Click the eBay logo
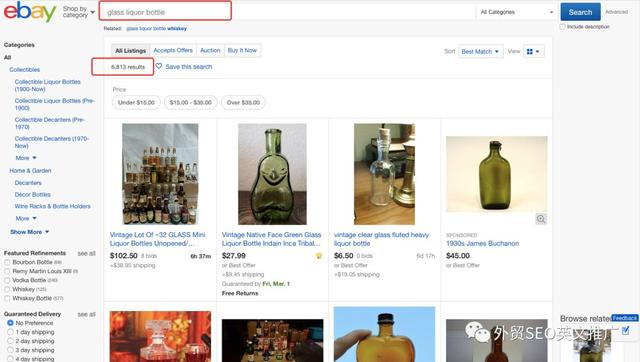Image resolution: width=640 pixels, height=362 pixels. pyautogui.click(x=30, y=11)
